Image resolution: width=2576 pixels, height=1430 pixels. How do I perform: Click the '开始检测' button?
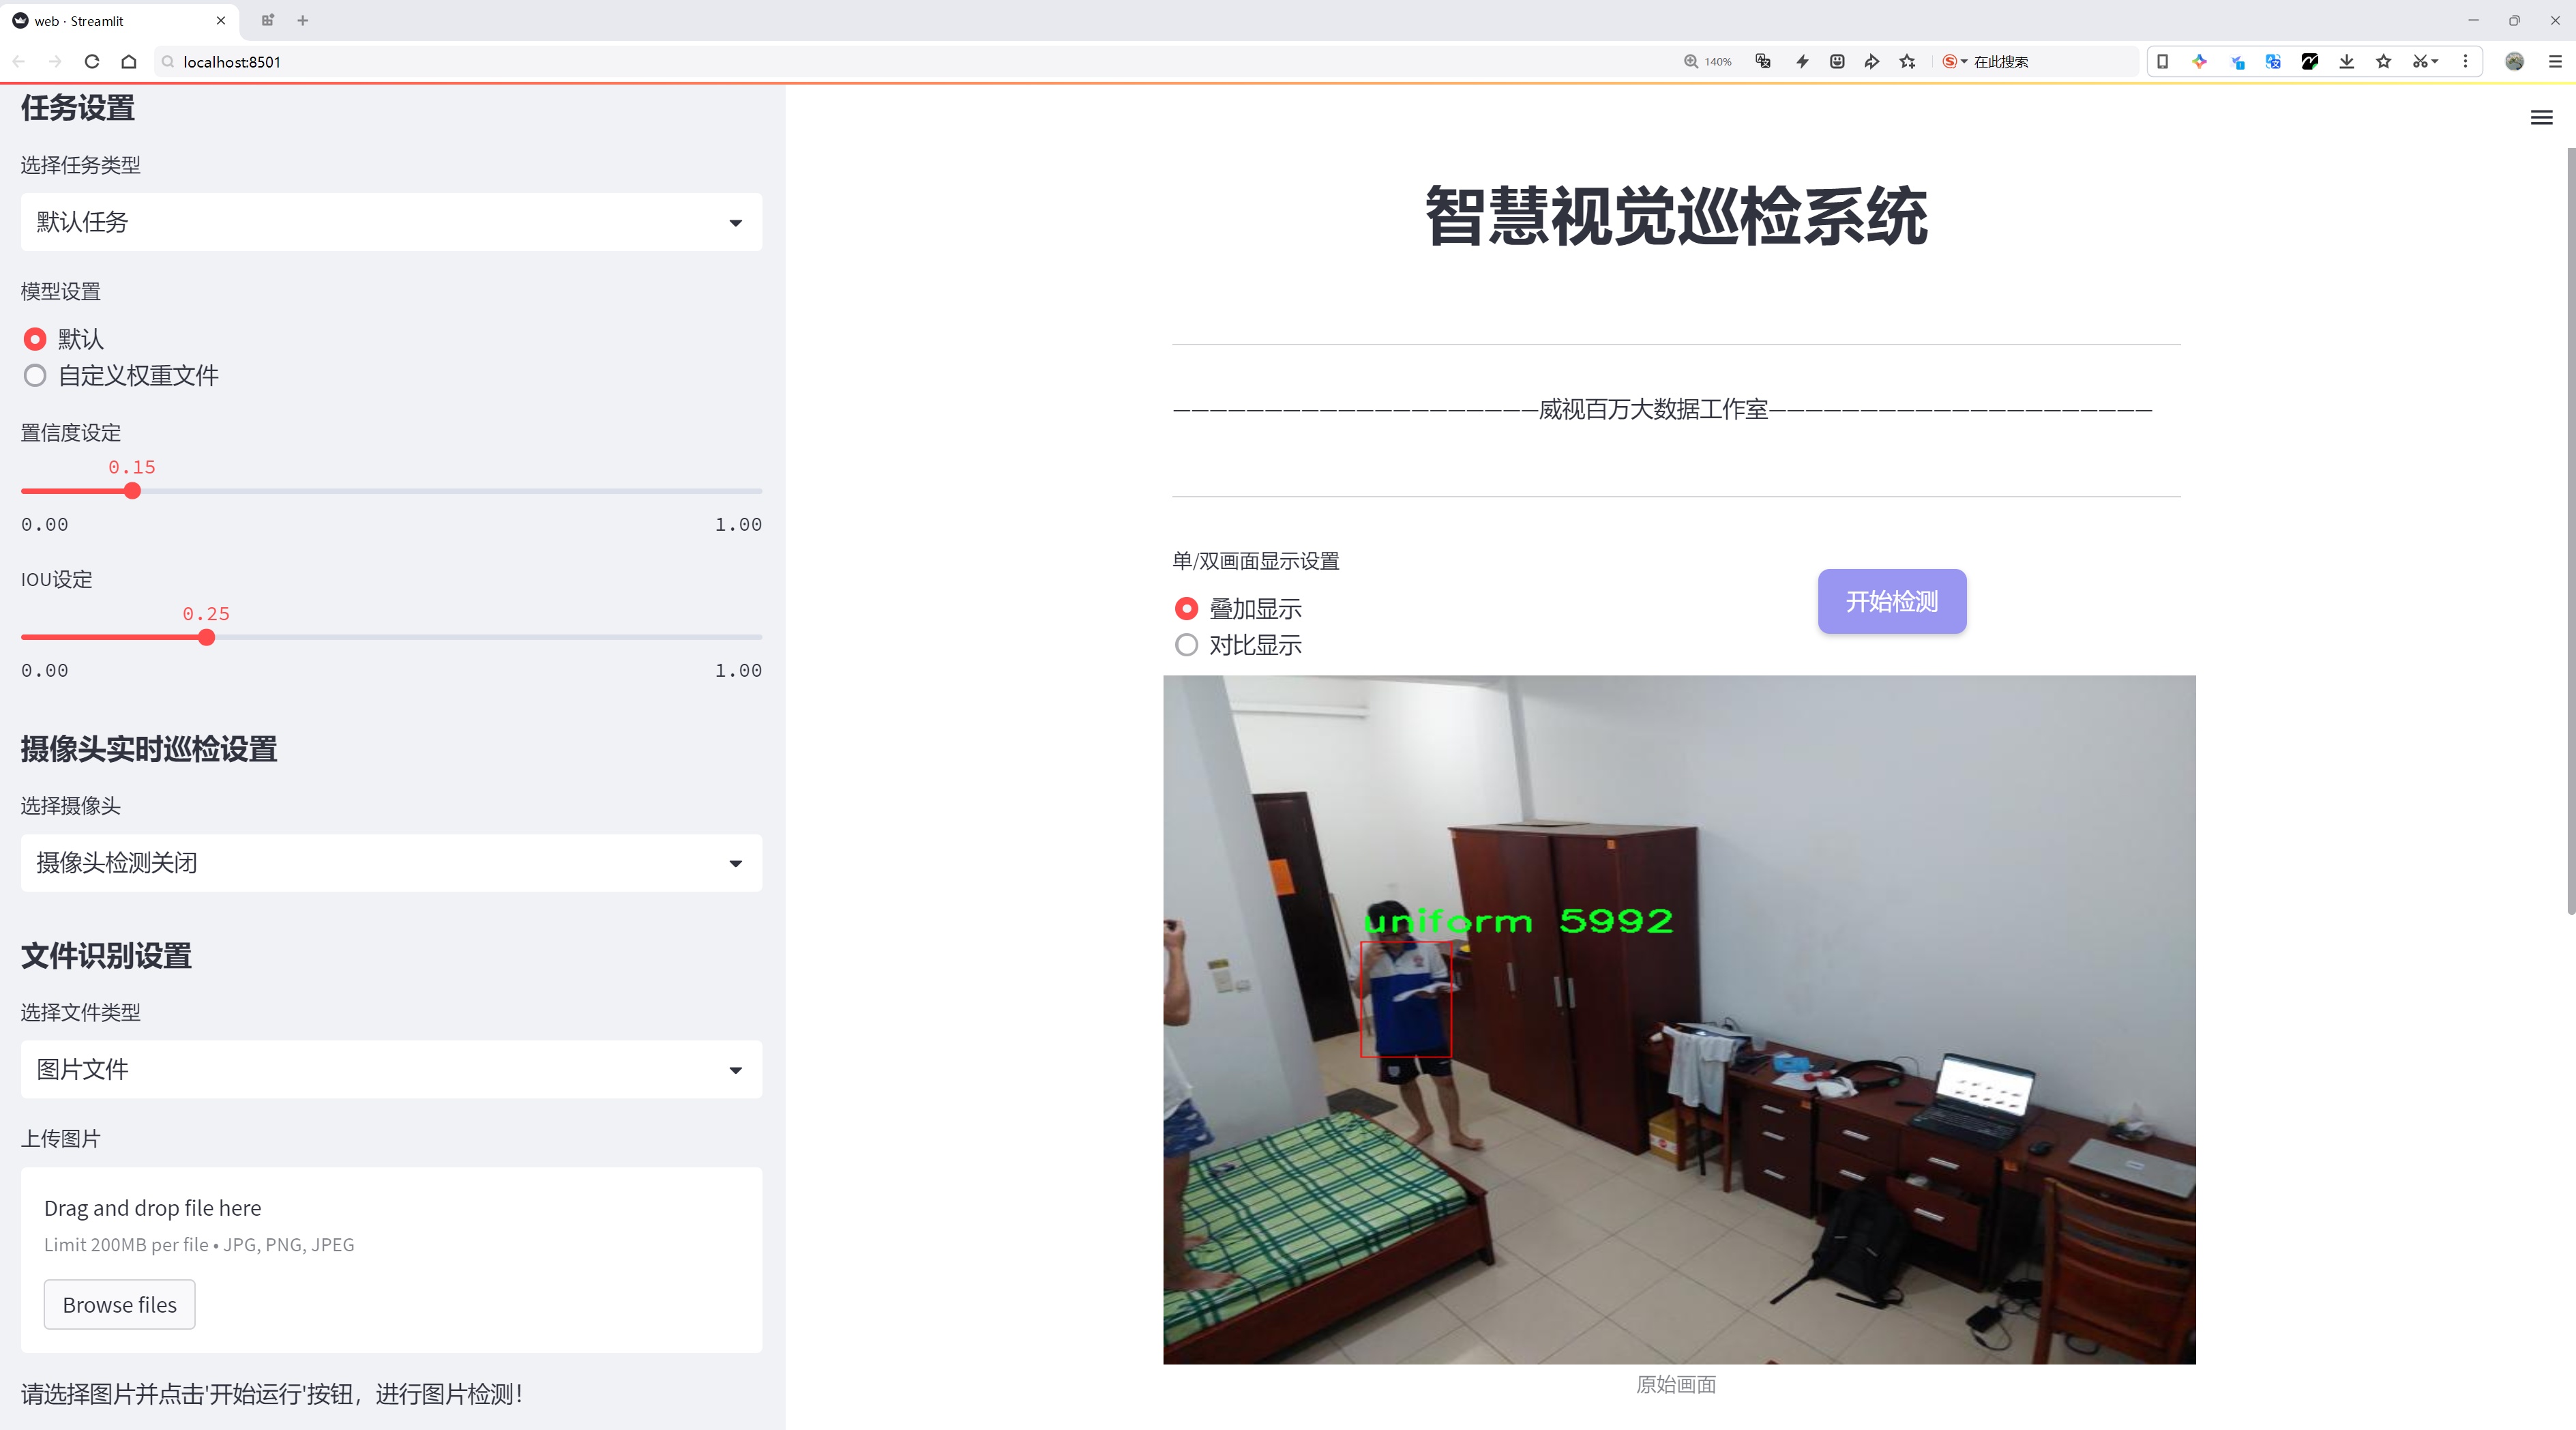click(1892, 601)
